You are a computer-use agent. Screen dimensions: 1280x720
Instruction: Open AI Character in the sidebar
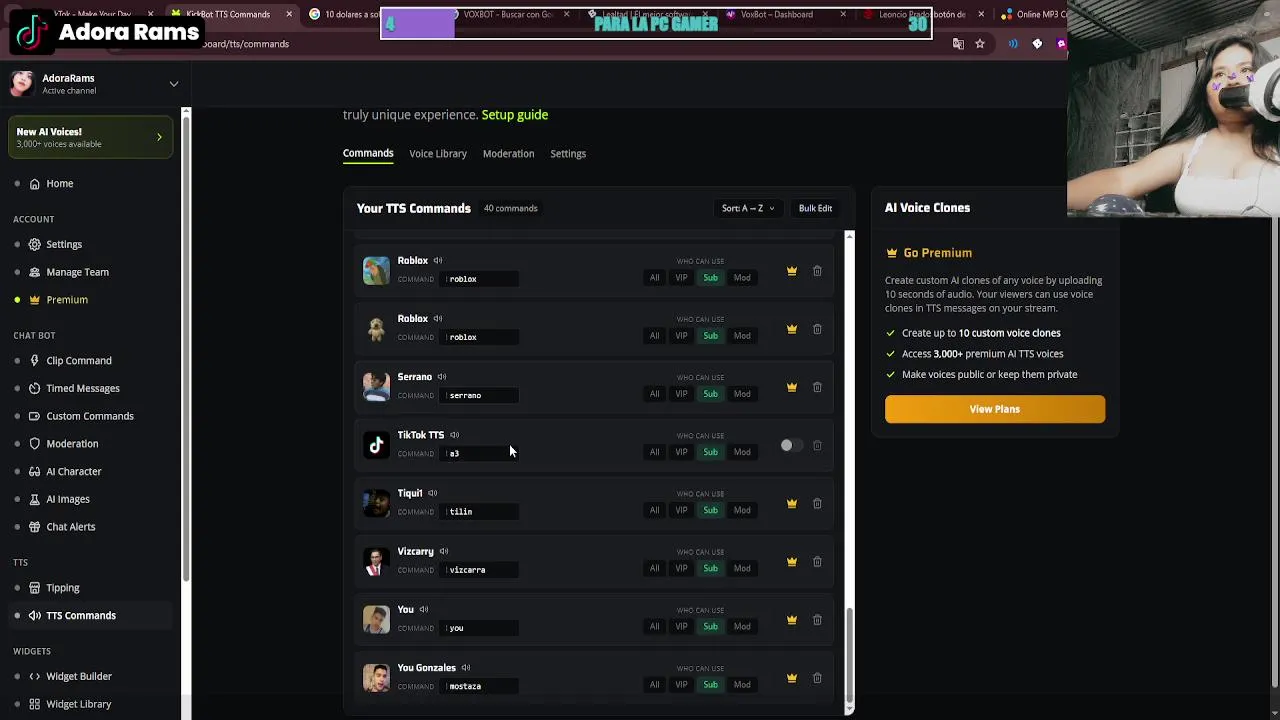pos(73,471)
